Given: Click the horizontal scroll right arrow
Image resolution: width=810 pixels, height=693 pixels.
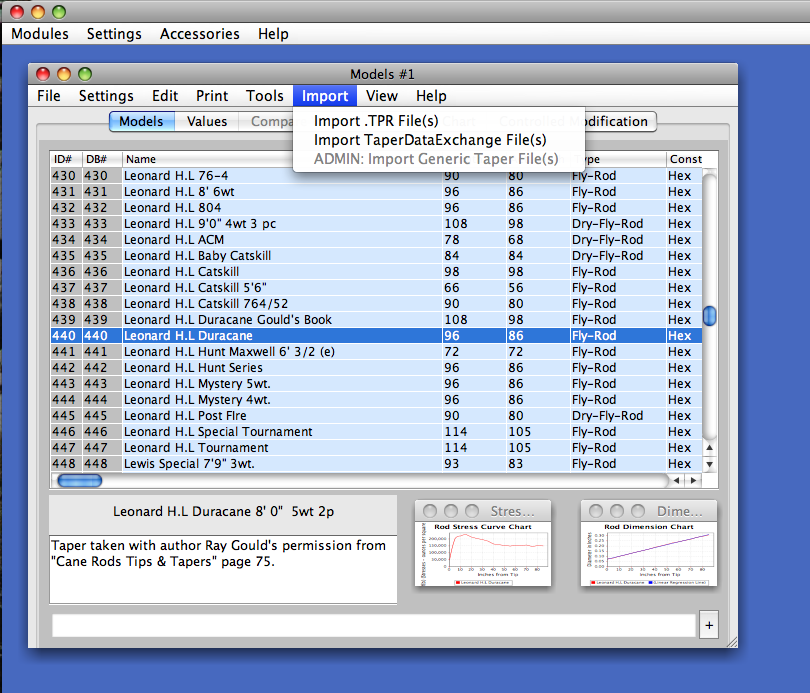Looking at the screenshot, I should point(693,481).
